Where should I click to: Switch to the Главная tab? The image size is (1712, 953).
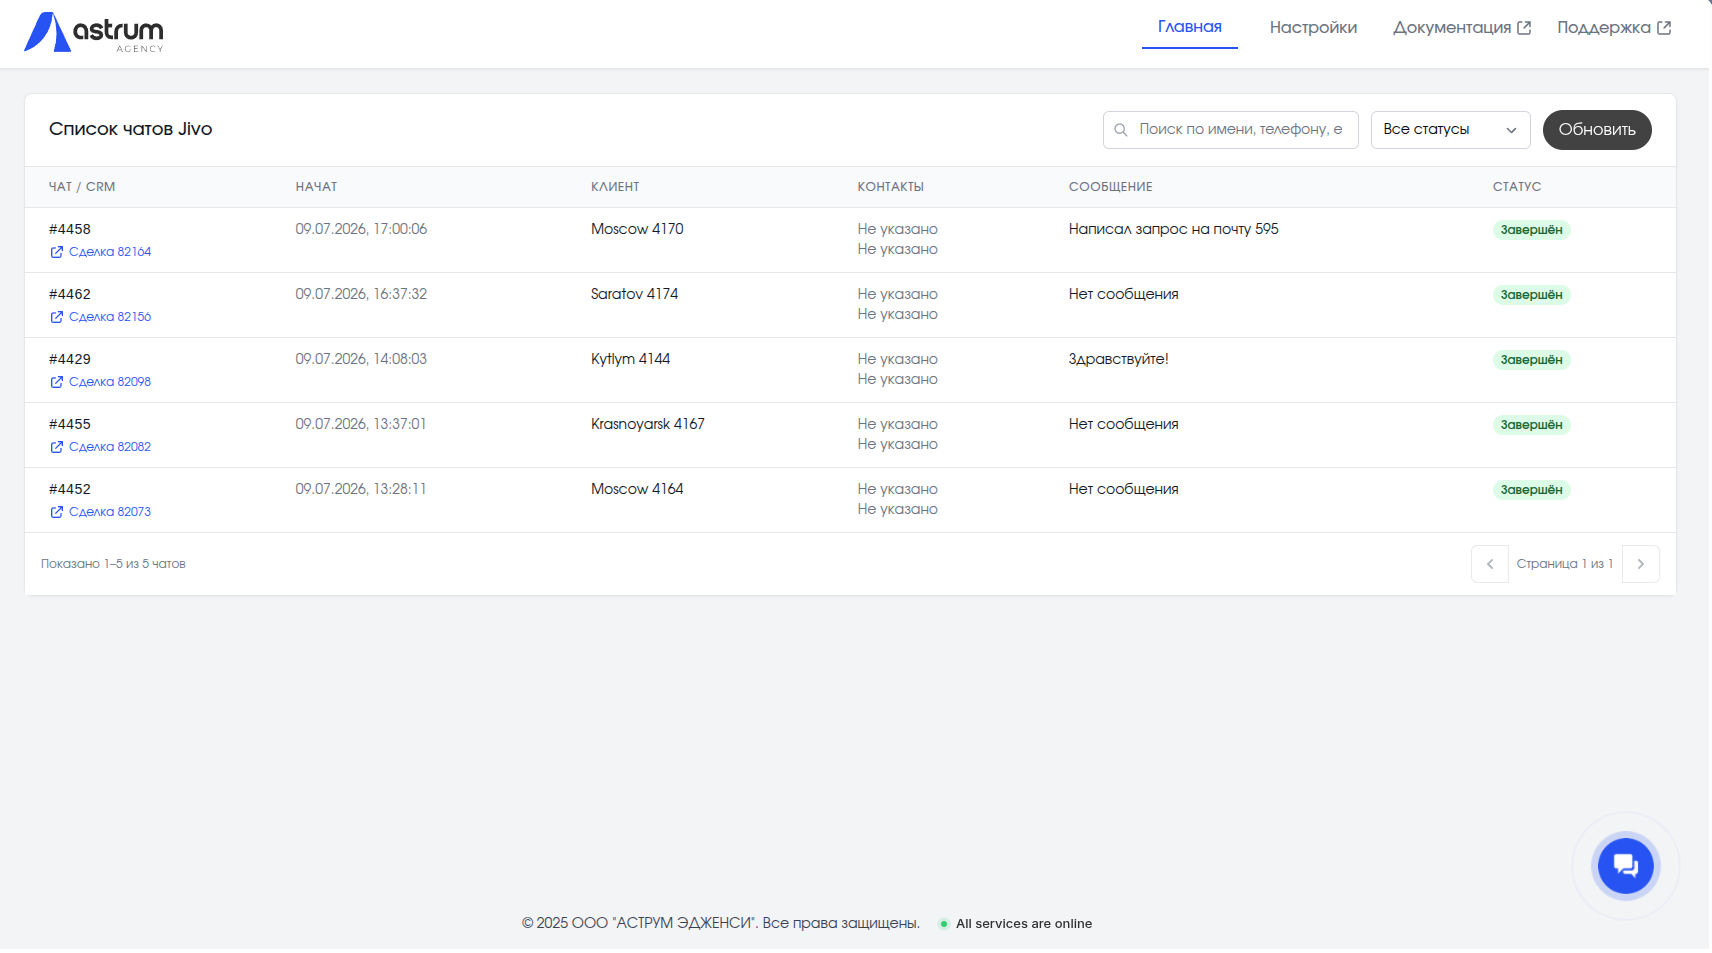pos(1190,27)
